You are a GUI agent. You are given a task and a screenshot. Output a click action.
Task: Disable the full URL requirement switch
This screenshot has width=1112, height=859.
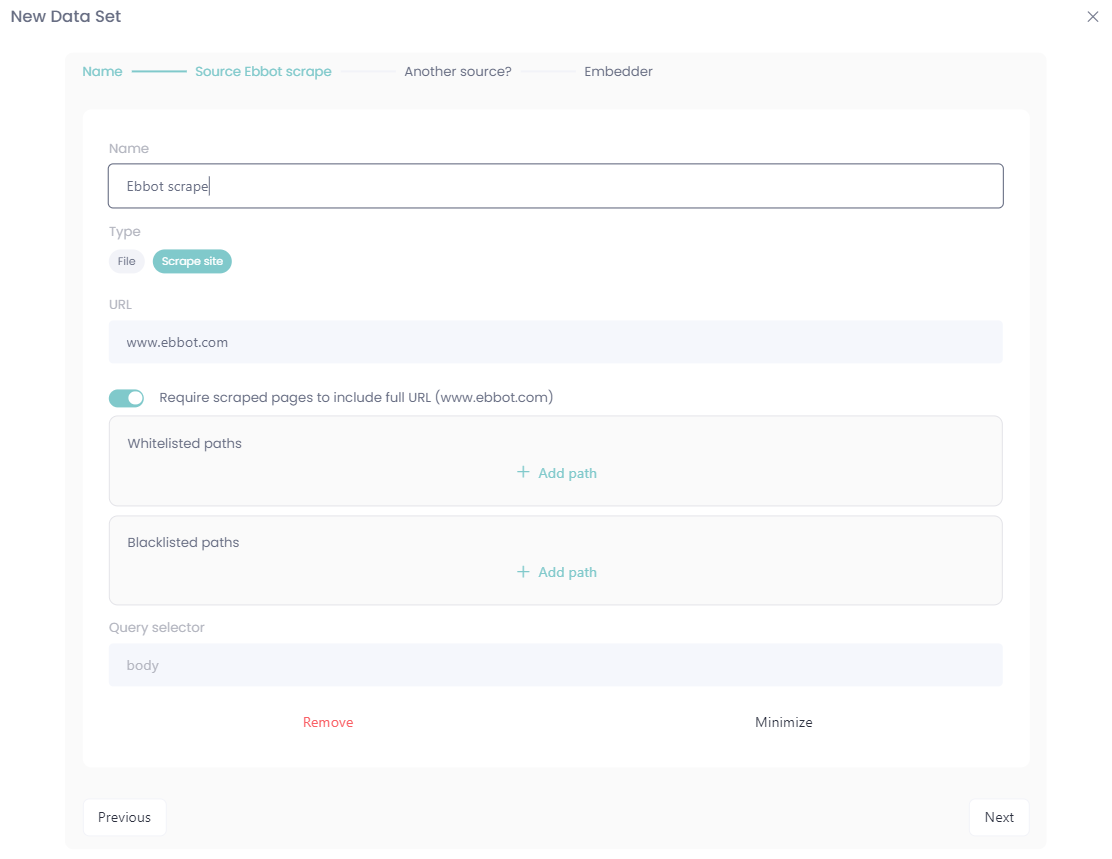[127, 398]
